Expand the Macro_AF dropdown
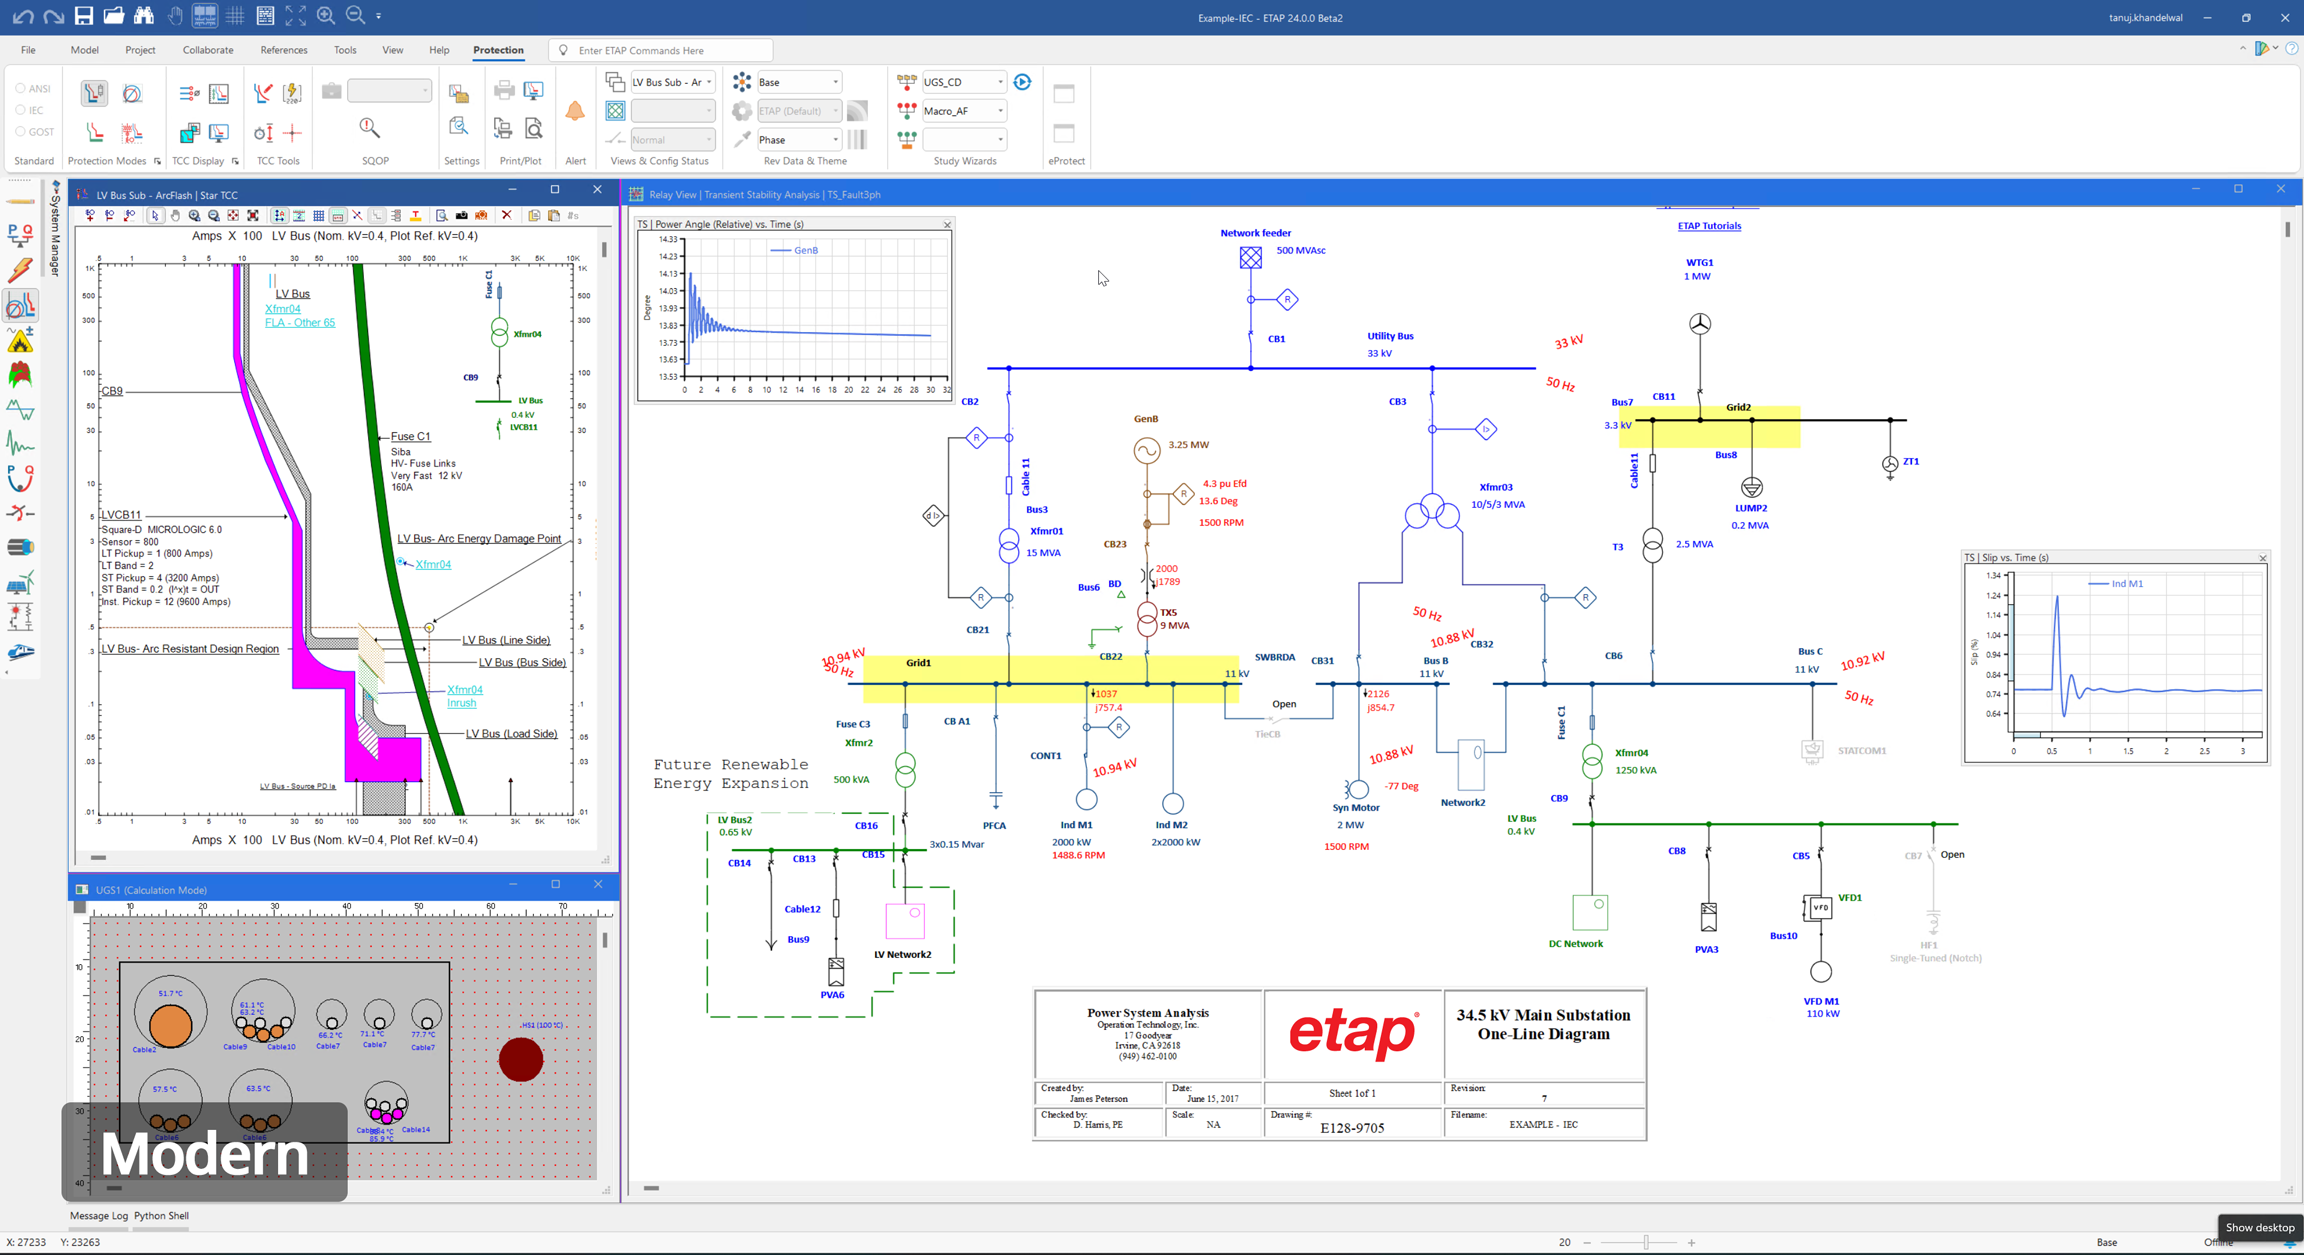2304x1255 pixels. [999, 111]
